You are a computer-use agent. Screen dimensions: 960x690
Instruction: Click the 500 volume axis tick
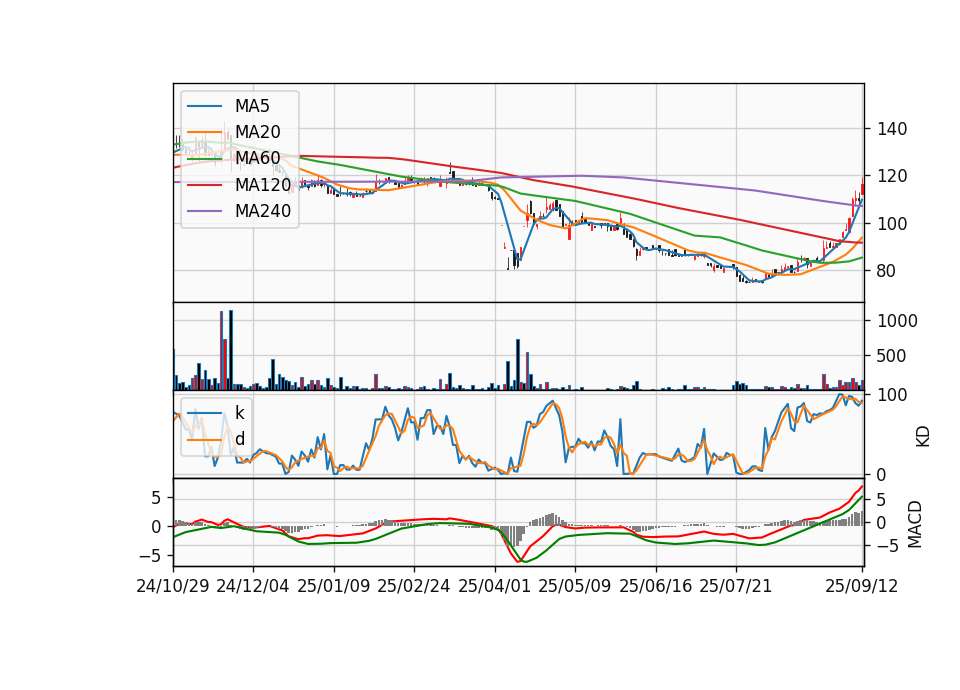click(x=892, y=356)
